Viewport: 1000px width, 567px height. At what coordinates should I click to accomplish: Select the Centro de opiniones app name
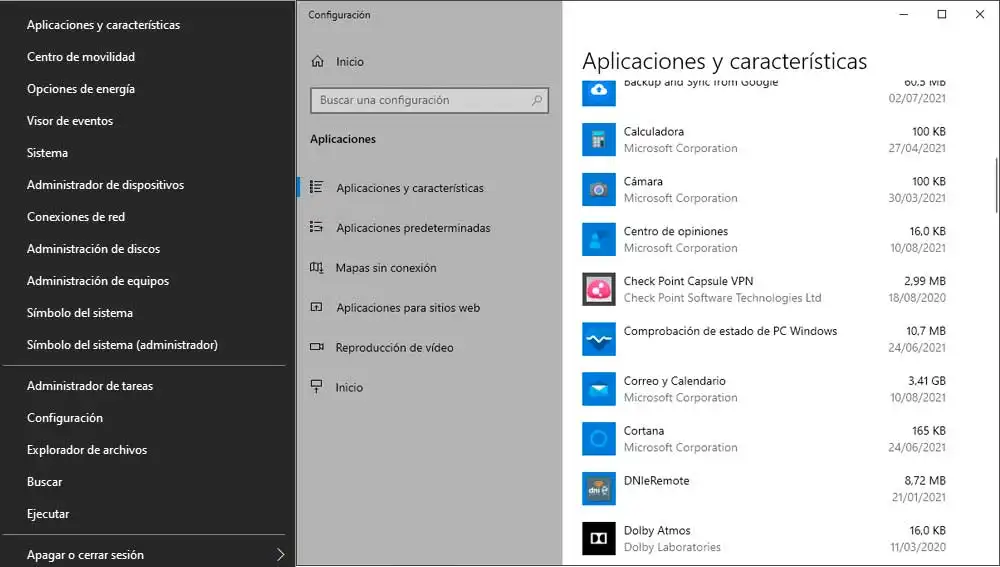click(x=675, y=231)
